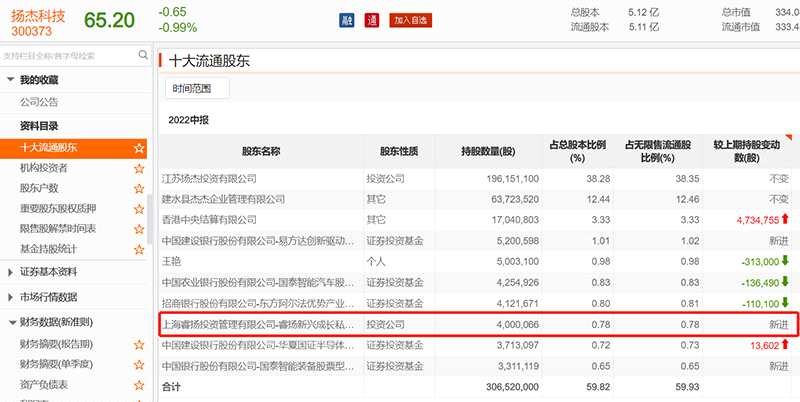Toggle favorite star for 财务摘要(报告期)
800x402 pixels.
click(139, 345)
